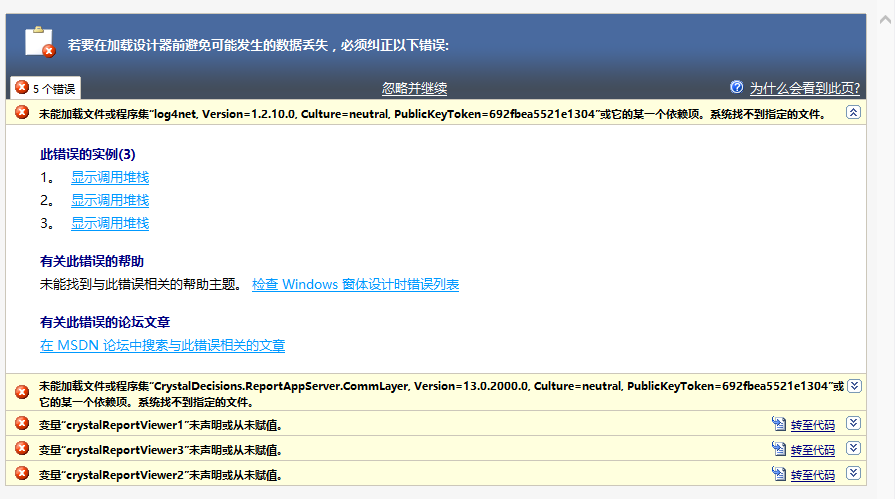Screen dimensions: 895x499
Task: Expand the crystalReportViewer1 error chevron
Action: pos(853,423)
